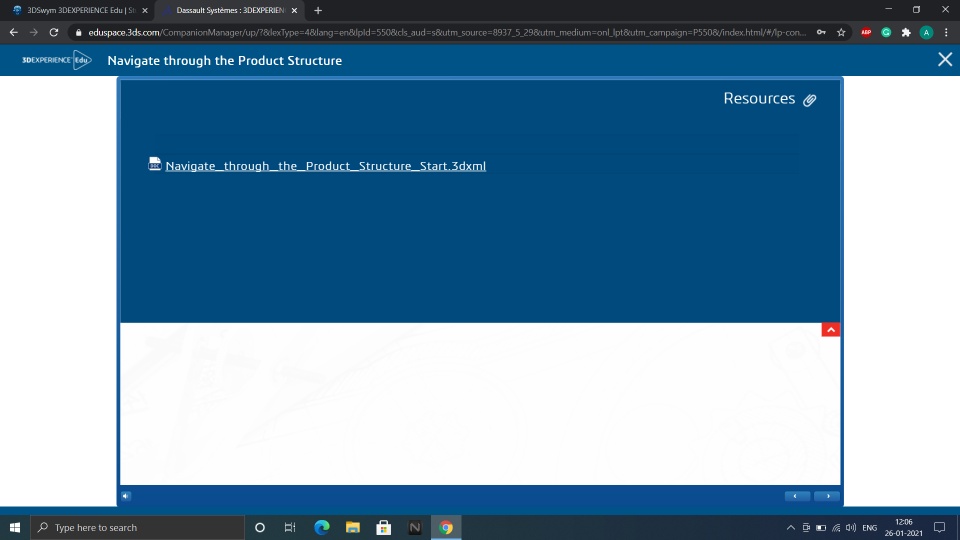The width and height of the screenshot is (960, 540).
Task: Show hidden system tray icons
Action: pos(790,527)
